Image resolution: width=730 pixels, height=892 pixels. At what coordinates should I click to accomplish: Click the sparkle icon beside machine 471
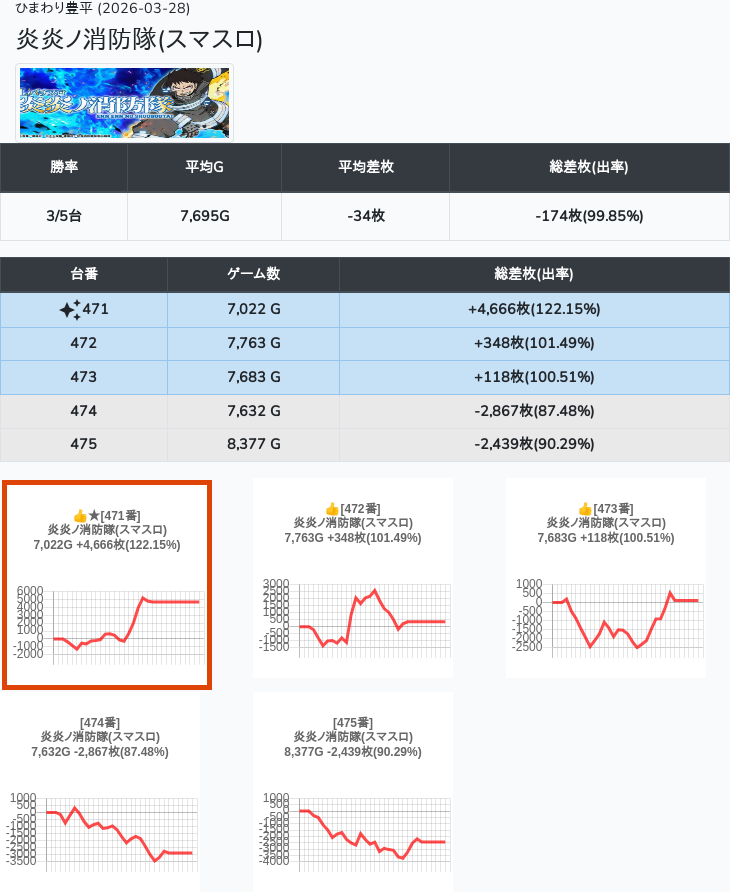69,310
